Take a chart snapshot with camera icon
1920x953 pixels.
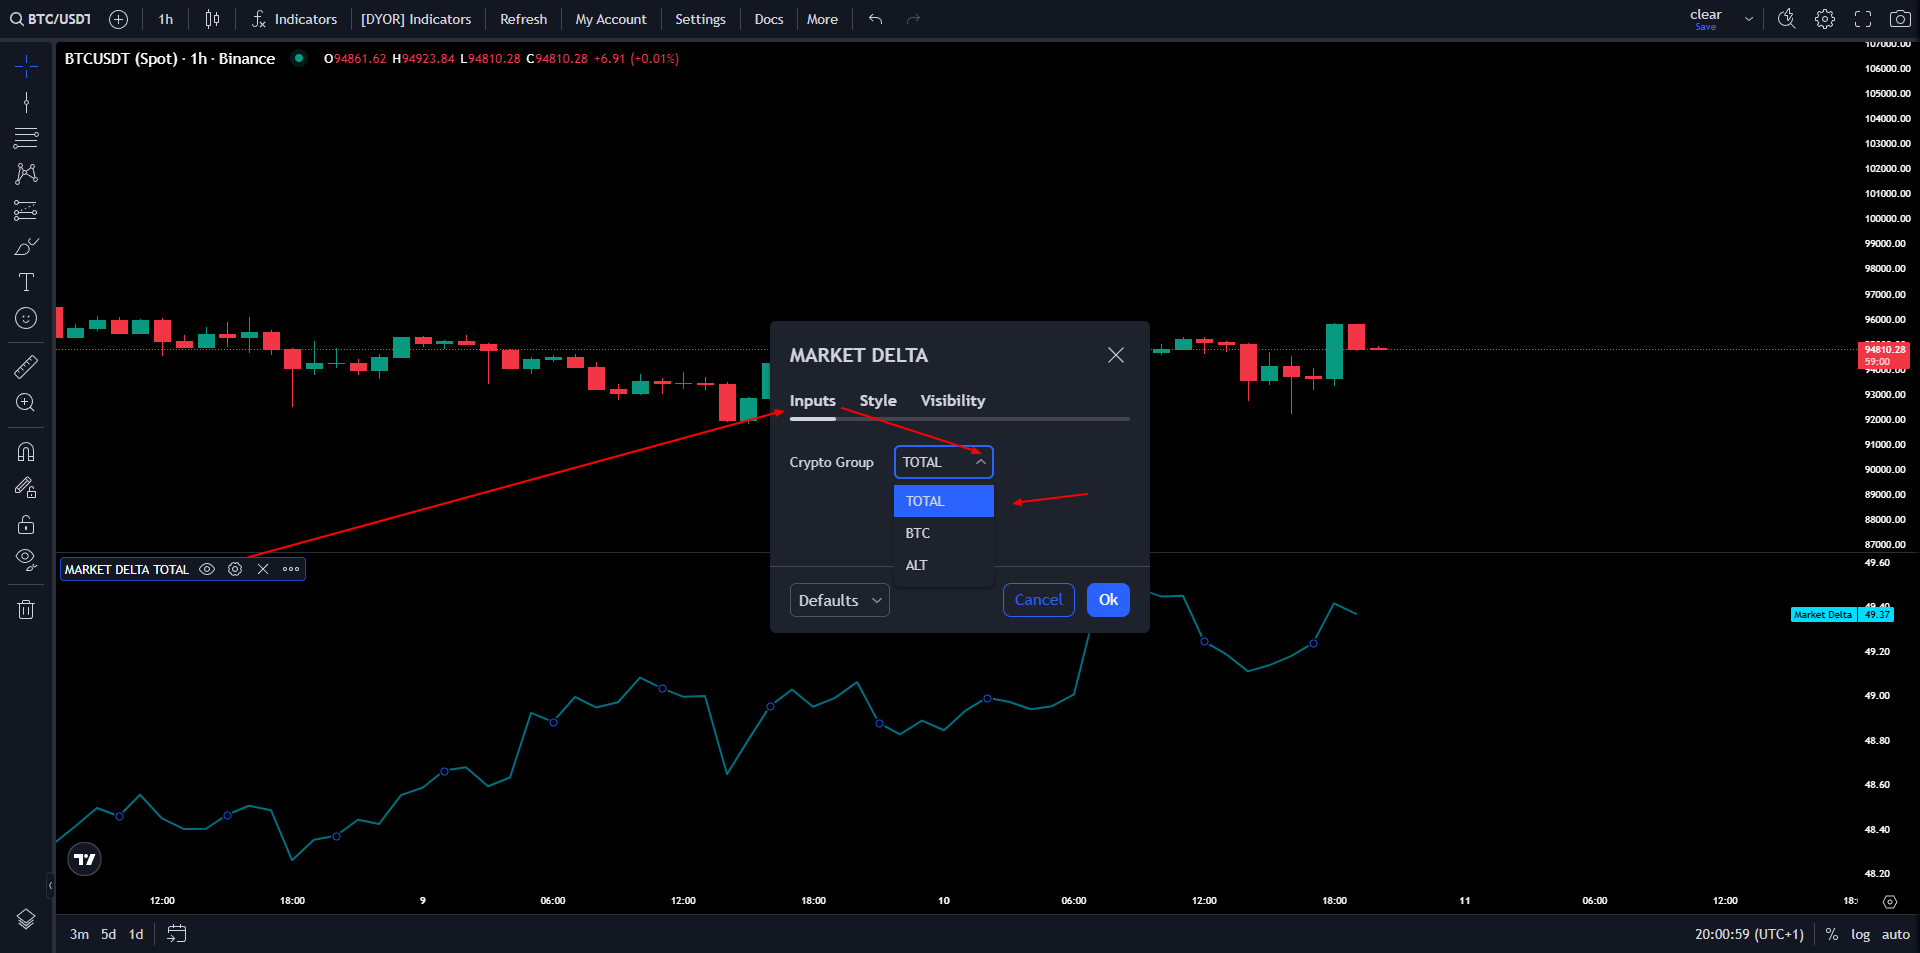(x=1900, y=19)
